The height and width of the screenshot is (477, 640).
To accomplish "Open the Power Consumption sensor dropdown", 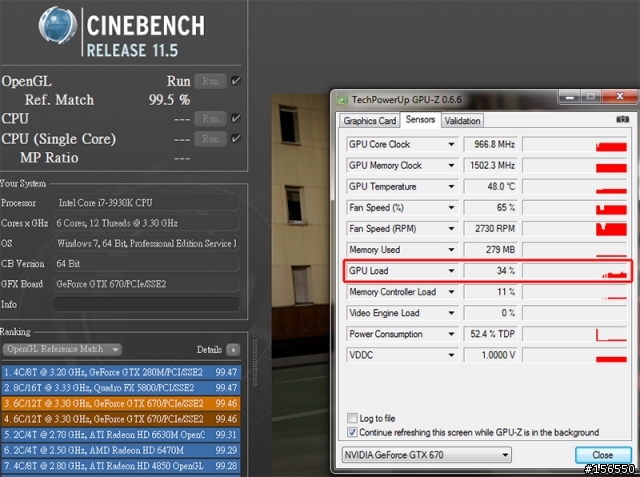I will 451,334.
